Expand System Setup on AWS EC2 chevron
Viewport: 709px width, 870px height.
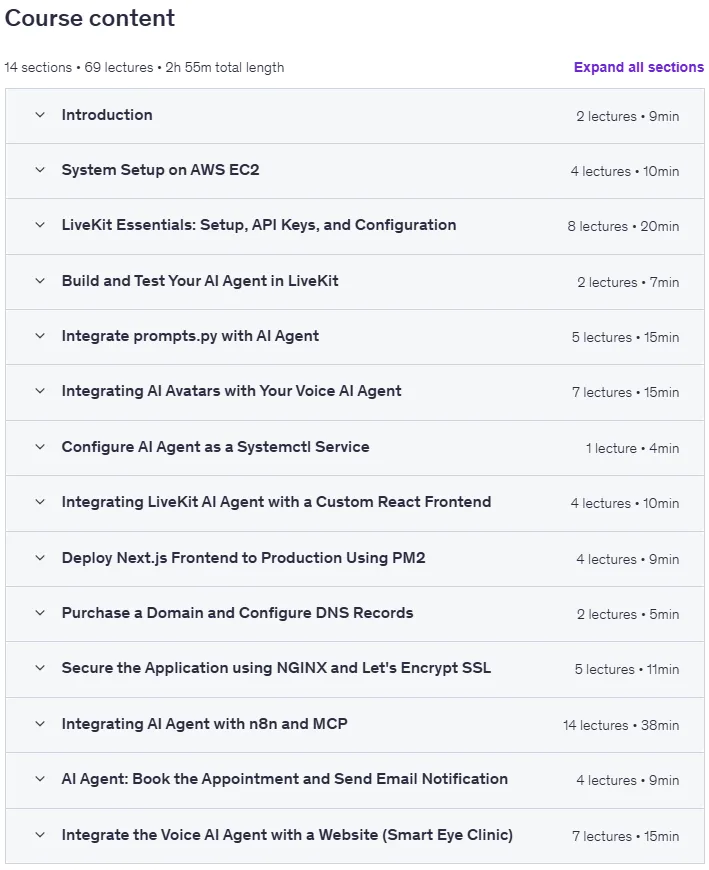click(x=40, y=170)
